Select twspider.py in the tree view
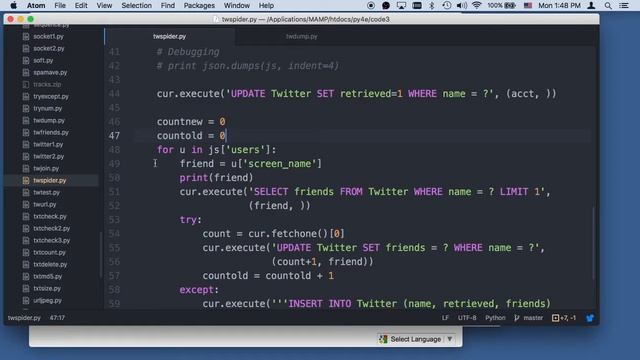This screenshot has width=640, height=360. coord(50,180)
